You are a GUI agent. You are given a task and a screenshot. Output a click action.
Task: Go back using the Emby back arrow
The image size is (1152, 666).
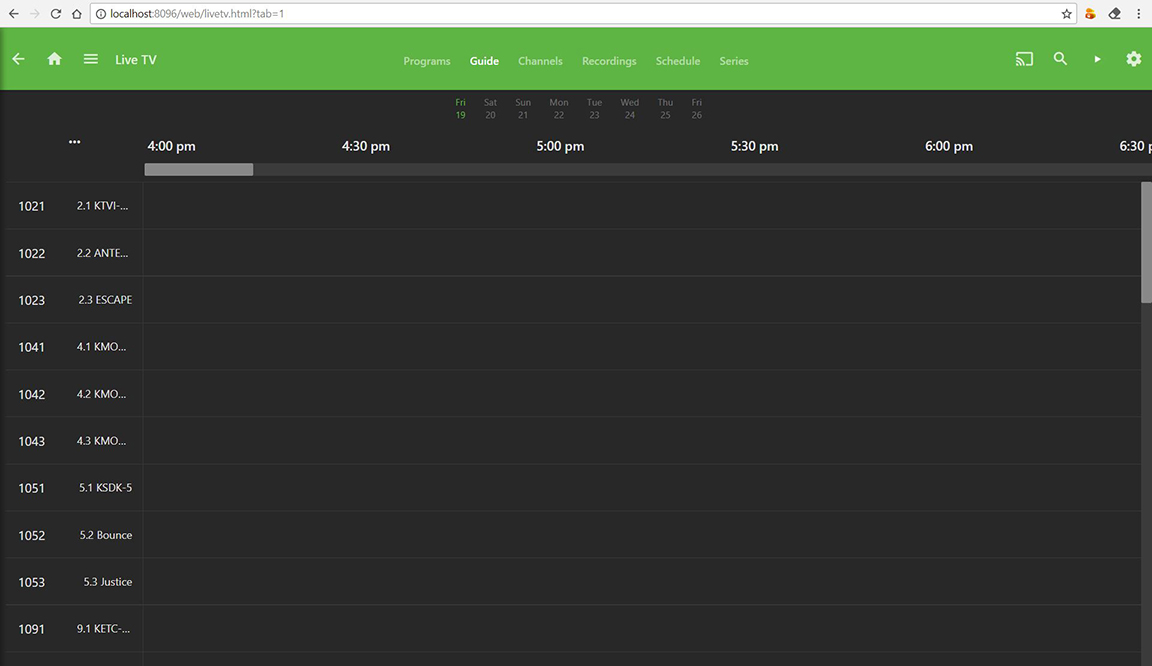pos(18,59)
